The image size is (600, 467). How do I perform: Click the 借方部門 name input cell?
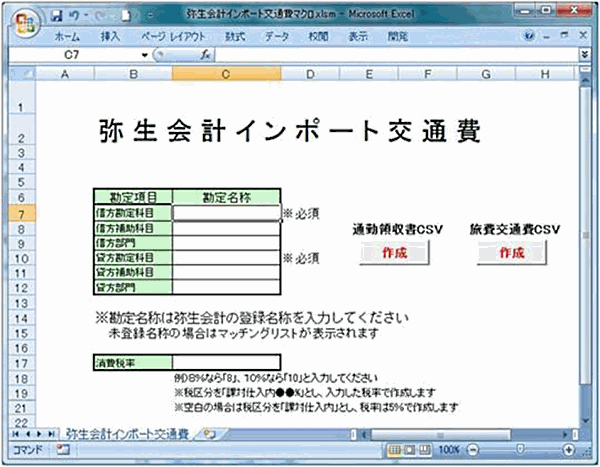click(x=227, y=243)
